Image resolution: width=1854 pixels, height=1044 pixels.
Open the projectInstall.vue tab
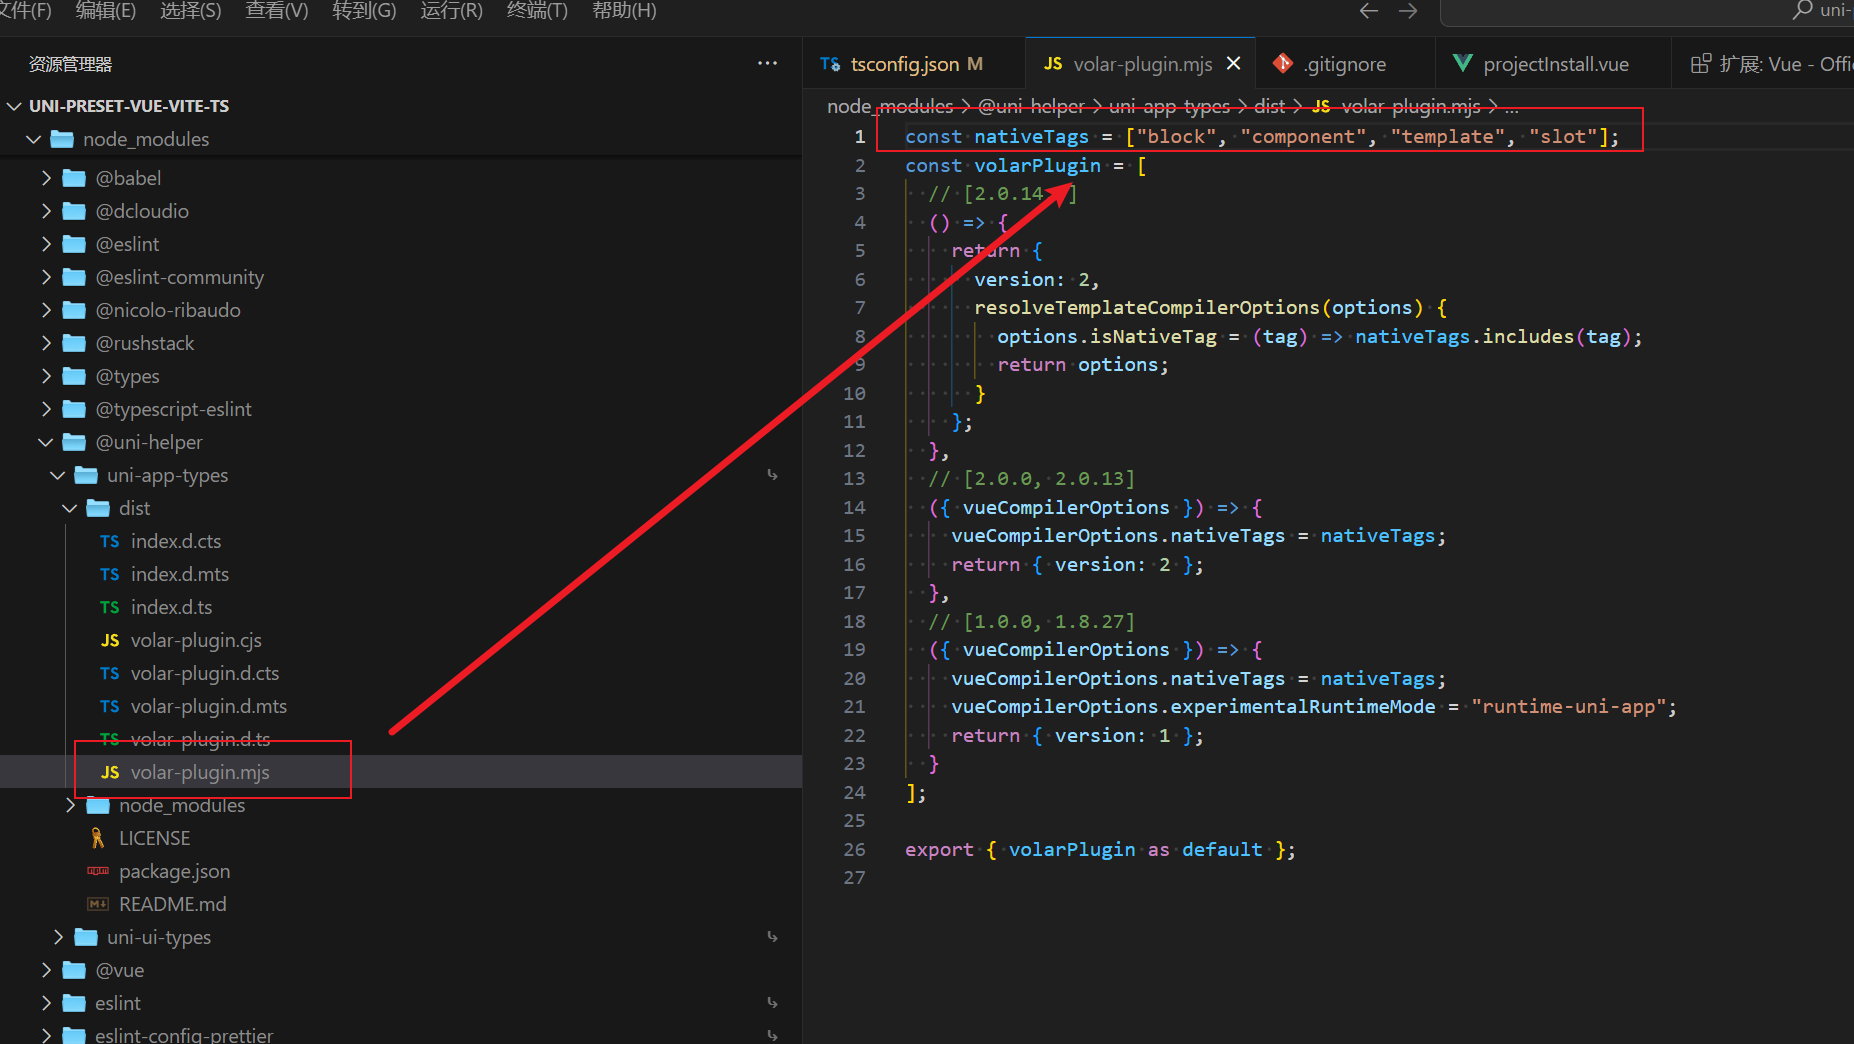1555,64
